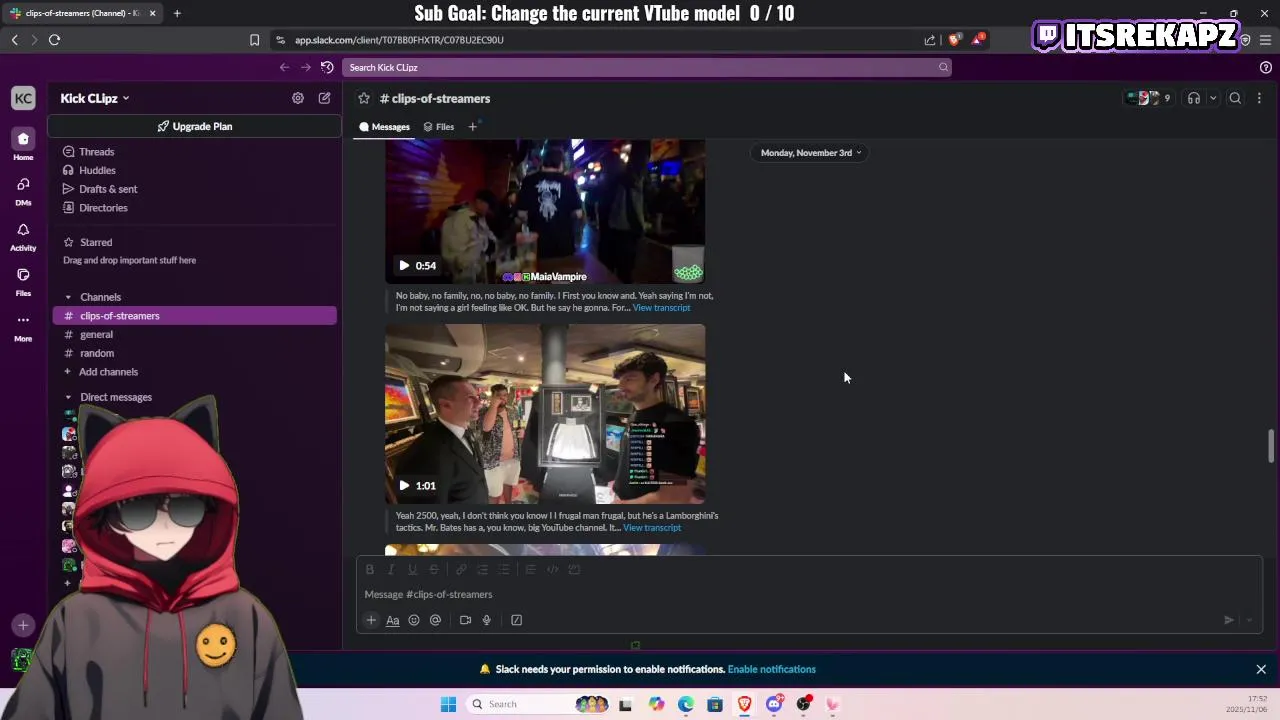Click the 1:01 video thumbnail
This screenshot has height=720, width=1280.
click(x=545, y=414)
